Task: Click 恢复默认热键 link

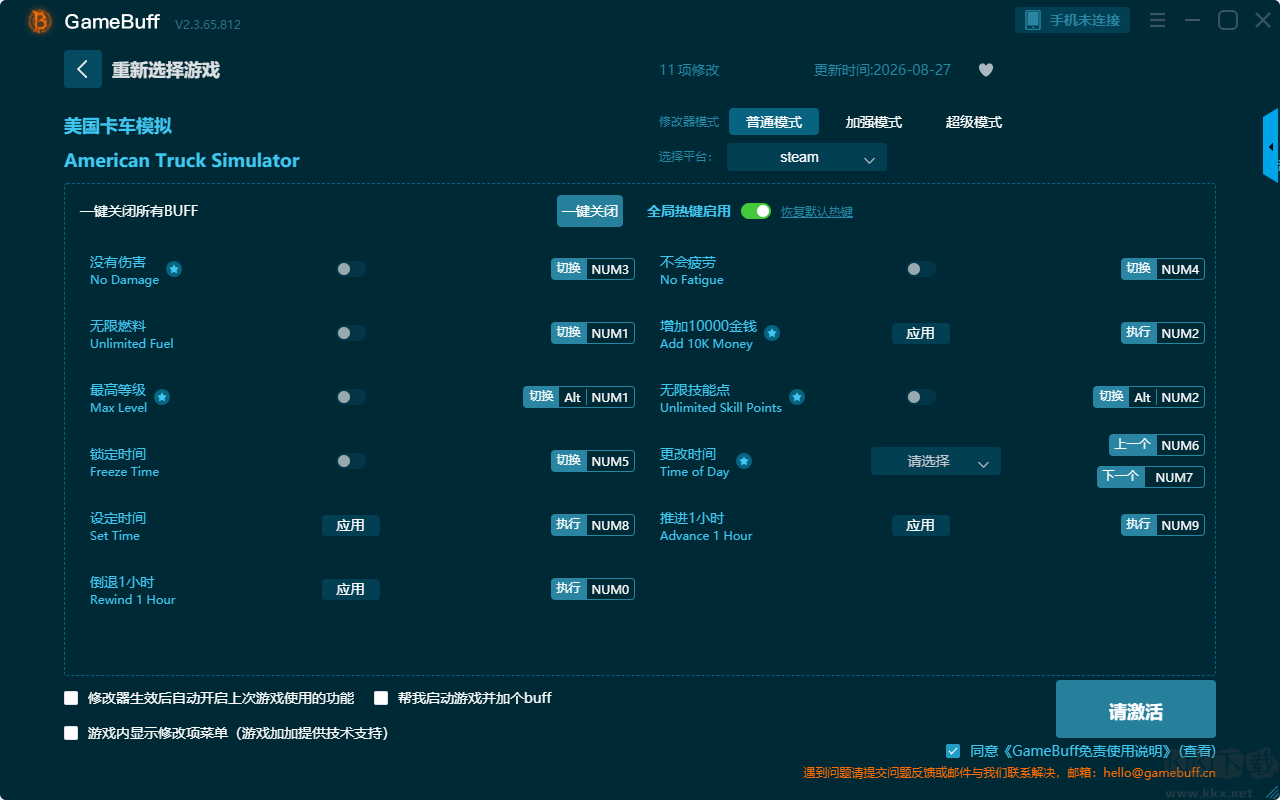Action: (x=817, y=212)
